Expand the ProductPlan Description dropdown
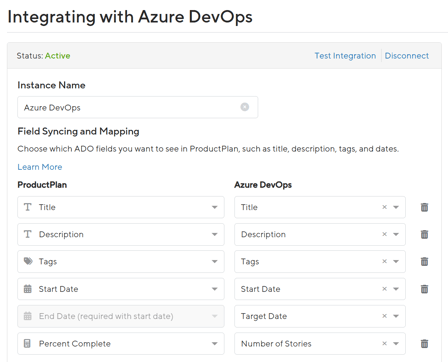This screenshot has width=448, height=362. tap(121, 234)
